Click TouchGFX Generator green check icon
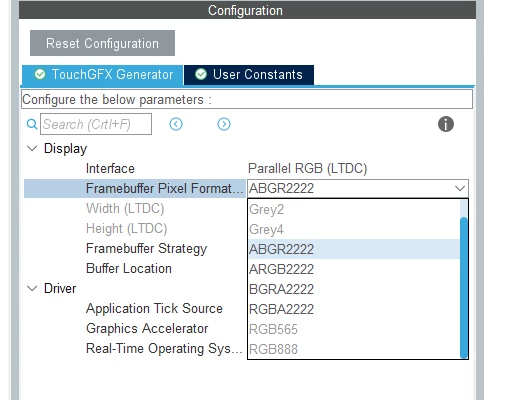This screenshot has height=400, width=514. (x=40, y=74)
